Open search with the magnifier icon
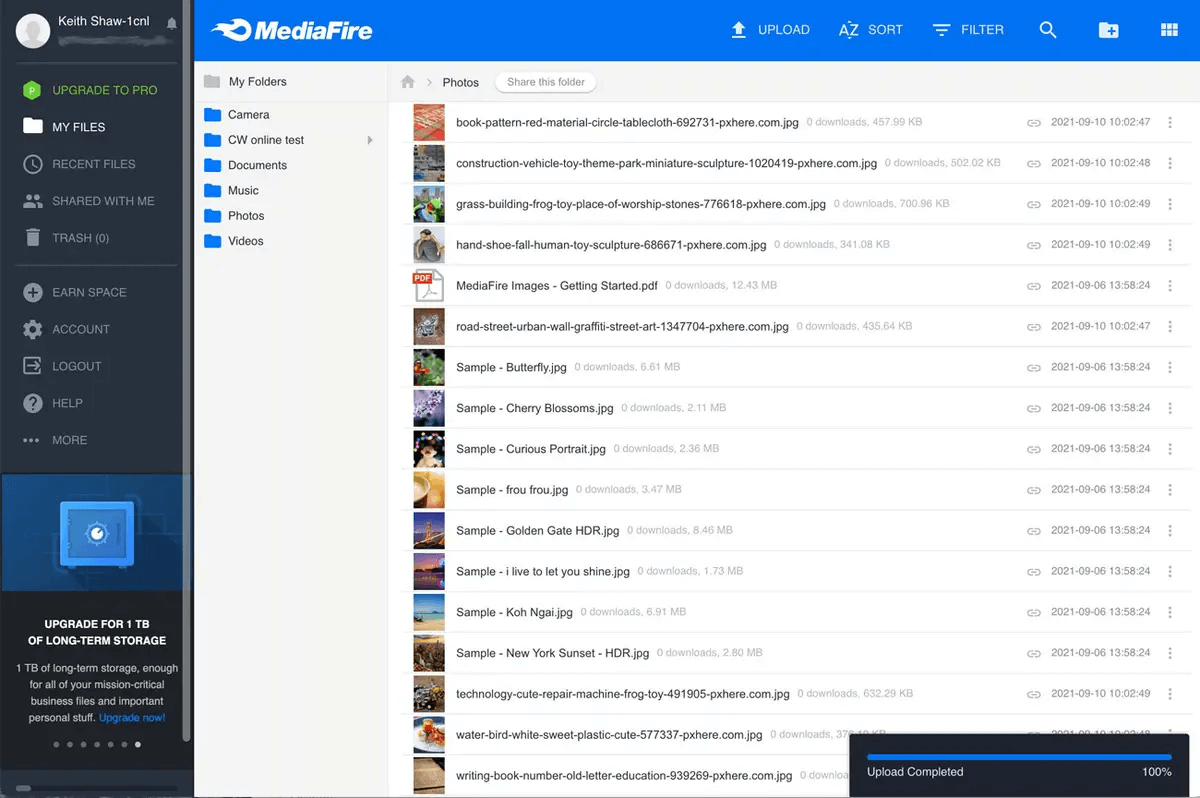 tap(1047, 30)
